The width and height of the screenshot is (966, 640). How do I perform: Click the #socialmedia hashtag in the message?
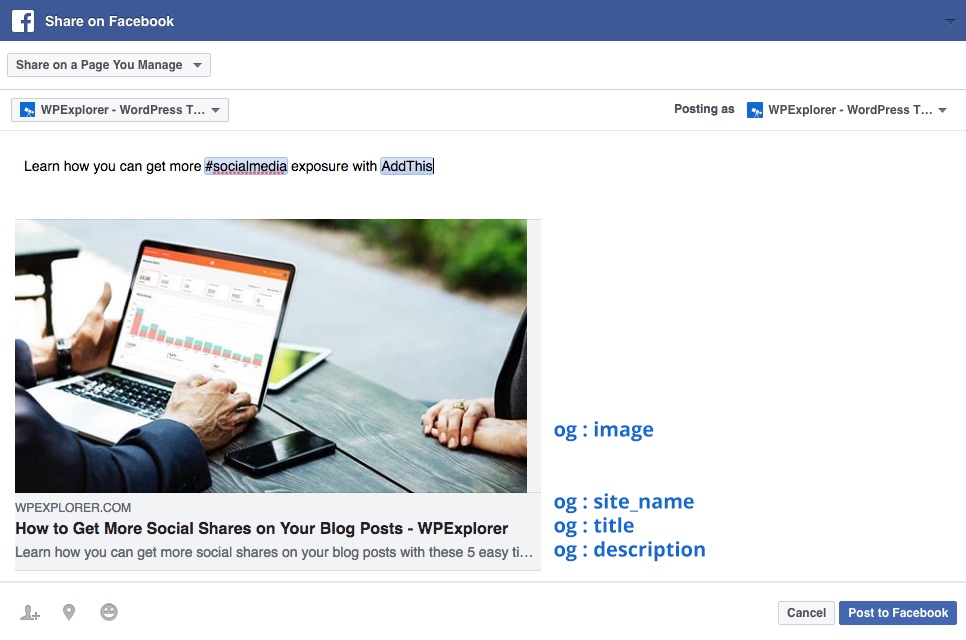246,166
